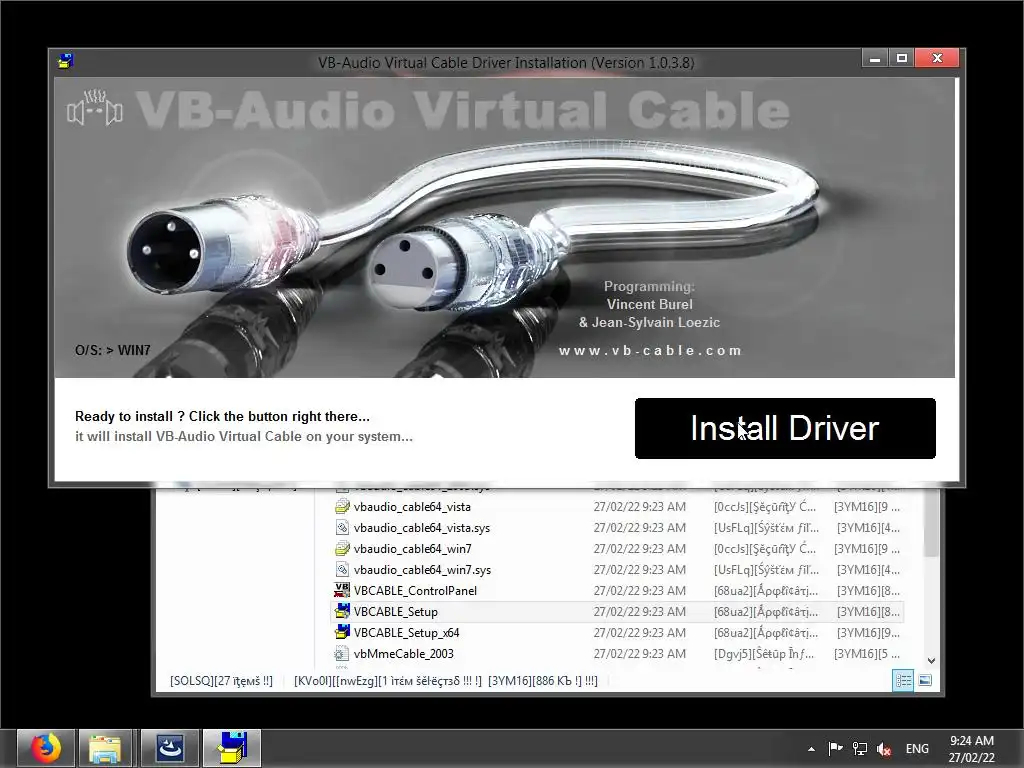Click the date cell of VBCABLE_Setup_x64 row

click(639, 632)
